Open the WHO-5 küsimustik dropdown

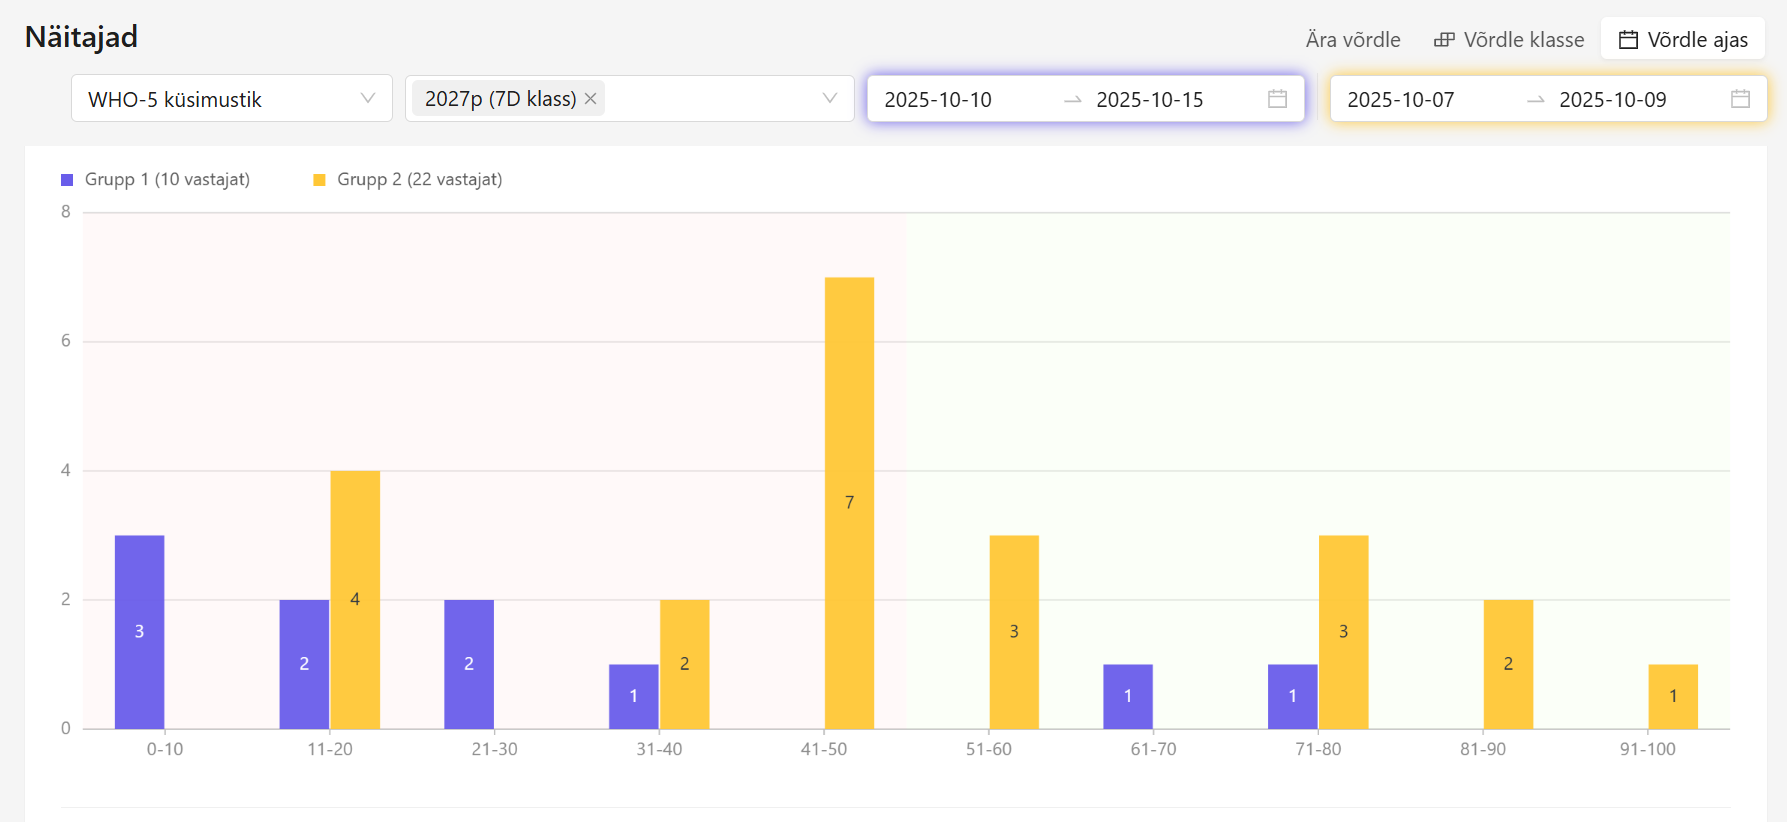tap(231, 99)
